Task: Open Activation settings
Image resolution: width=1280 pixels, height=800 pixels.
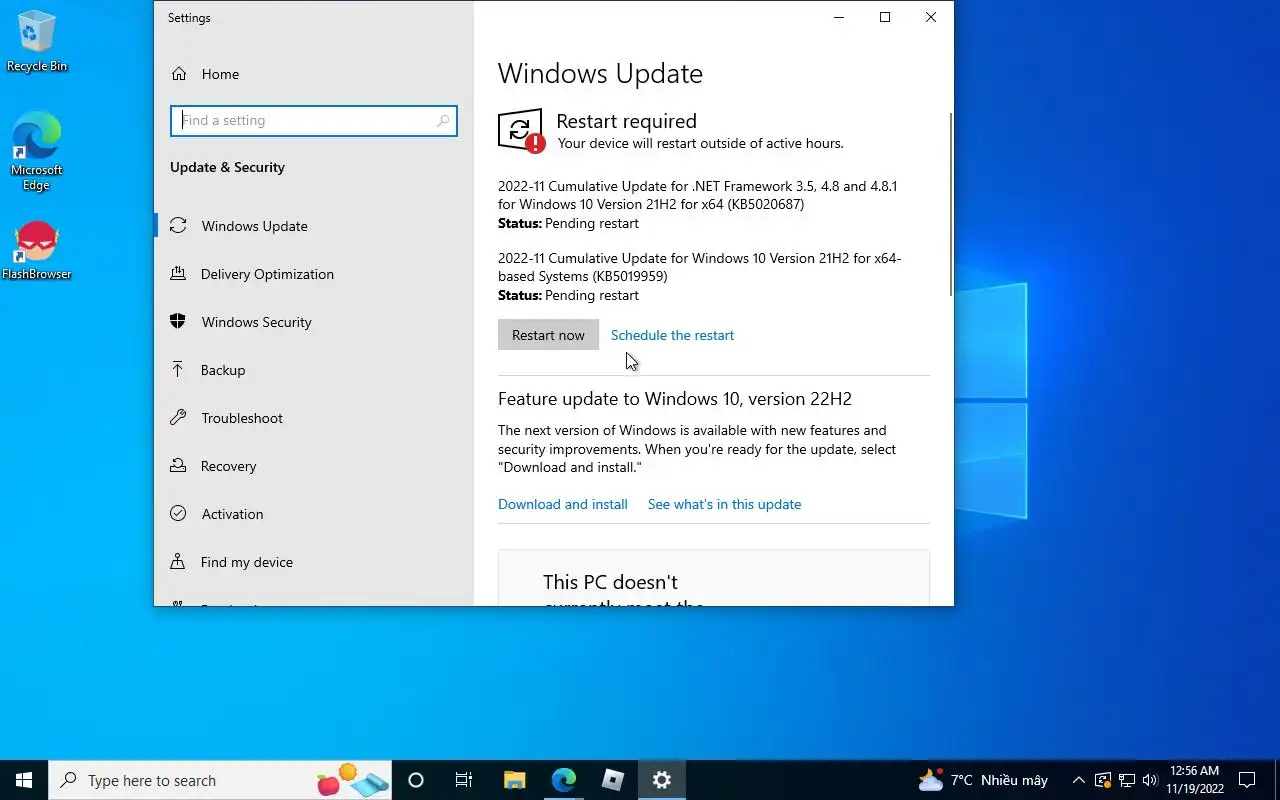Action: (x=232, y=514)
